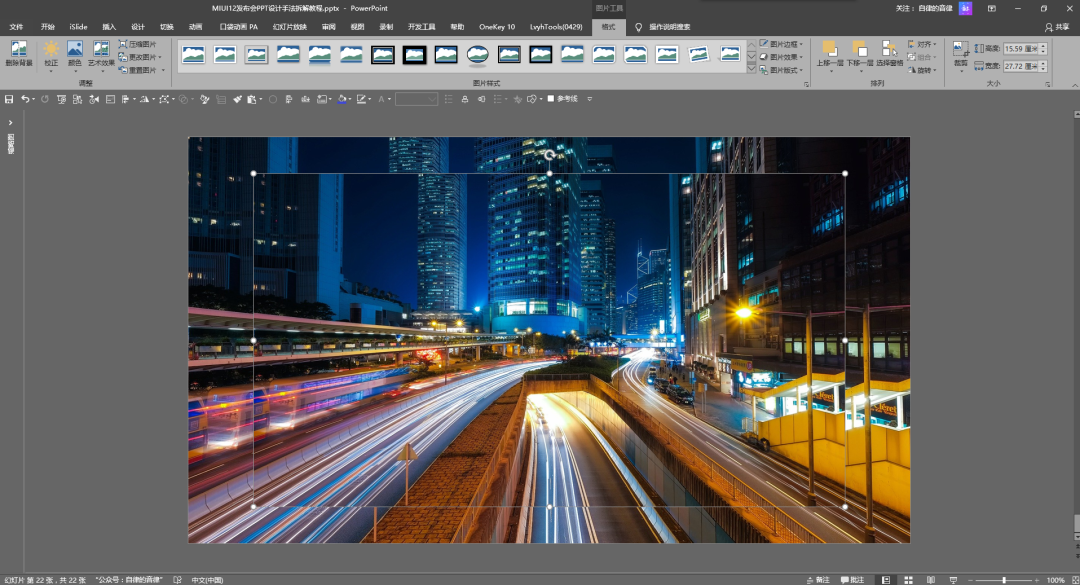Open the 对齐 align dropdown
Screen dimensions: 1080x585
click(925, 44)
